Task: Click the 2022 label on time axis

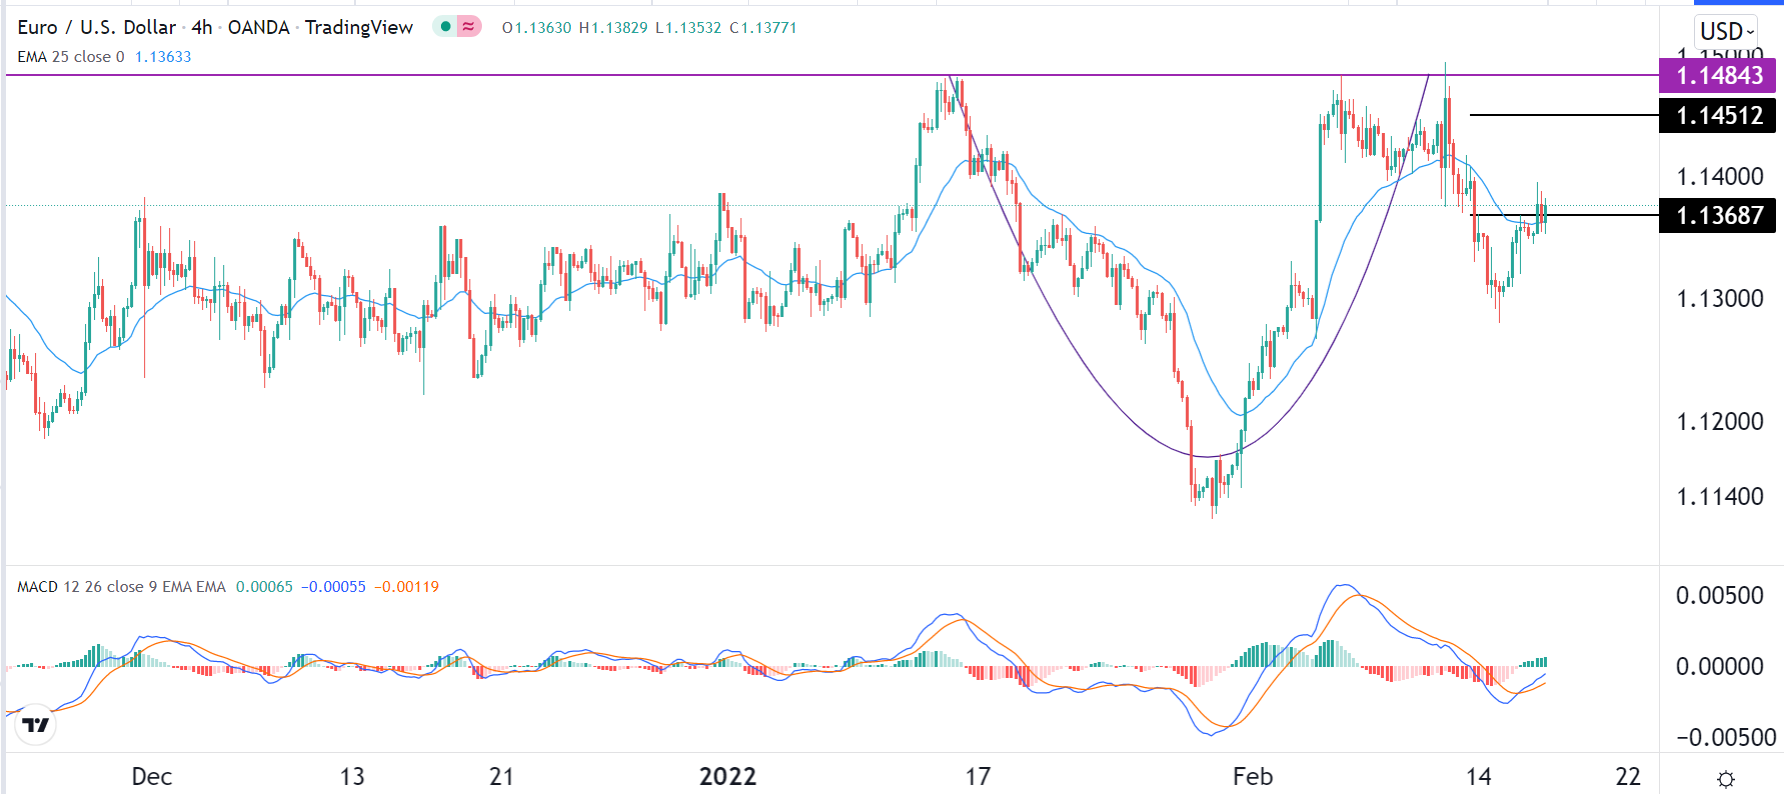Action: (x=728, y=777)
